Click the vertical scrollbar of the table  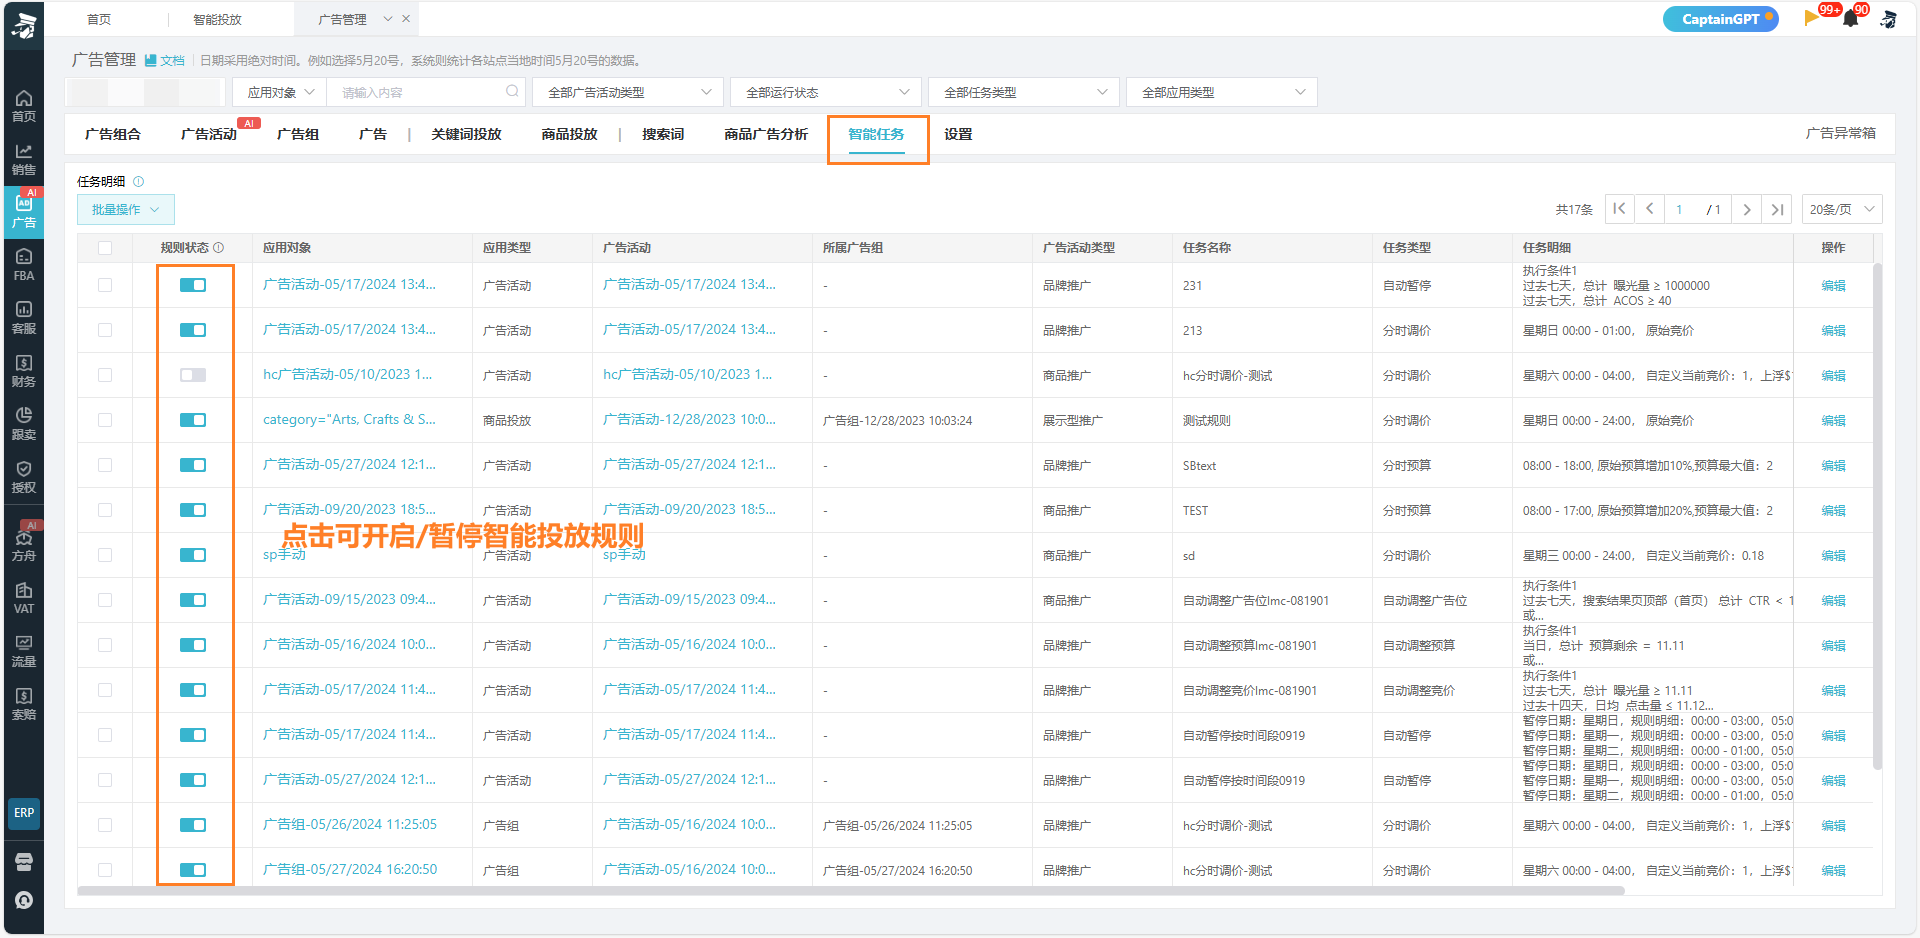click(1877, 516)
